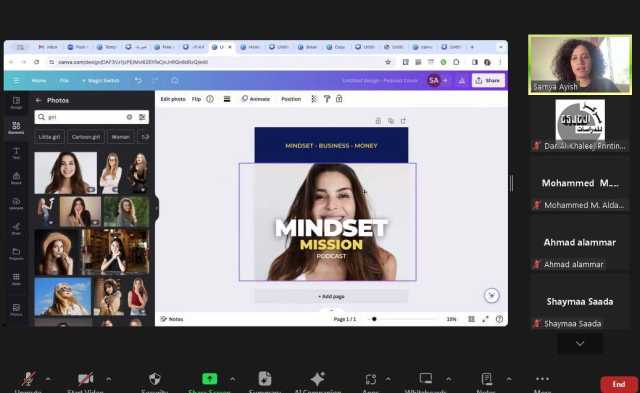Open Brand tab in Canva sidebar
Image resolution: width=640 pixels, height=393 pixels.
16,178
